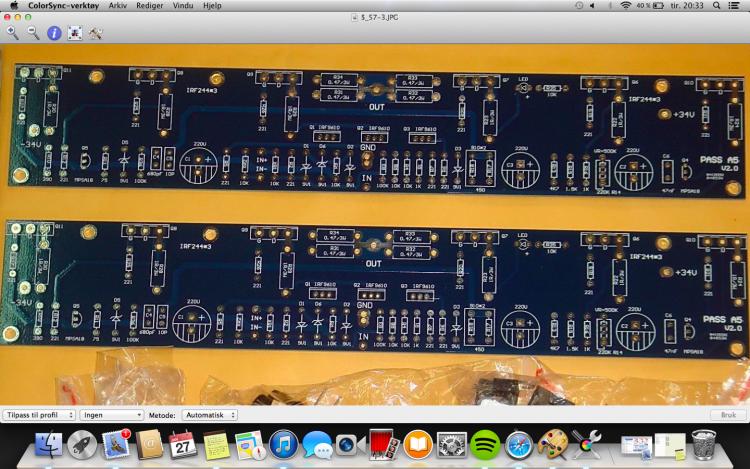Open Calendar showing 27 in Dock
This screenshot has width=750, height=469.
[182, 445]
